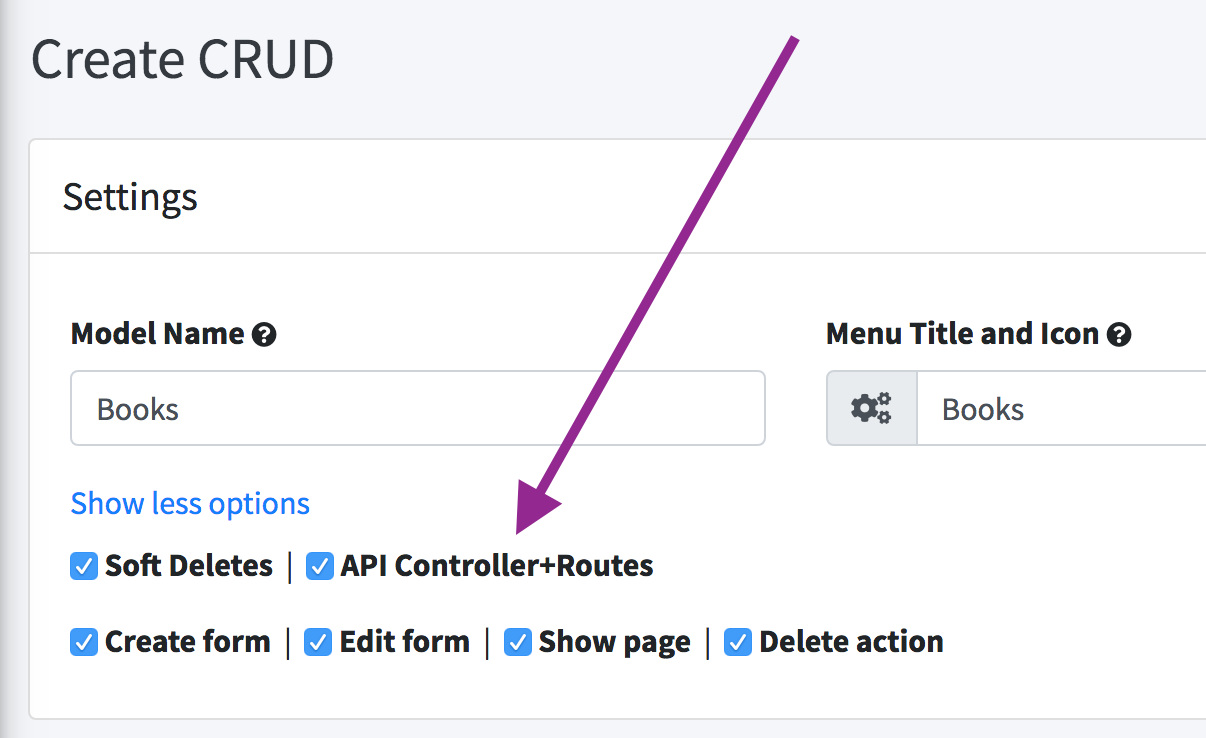Click the Menu Title and Icon help icon
The width and height of the screenshot is (1206, 738).
(1120, 335)
